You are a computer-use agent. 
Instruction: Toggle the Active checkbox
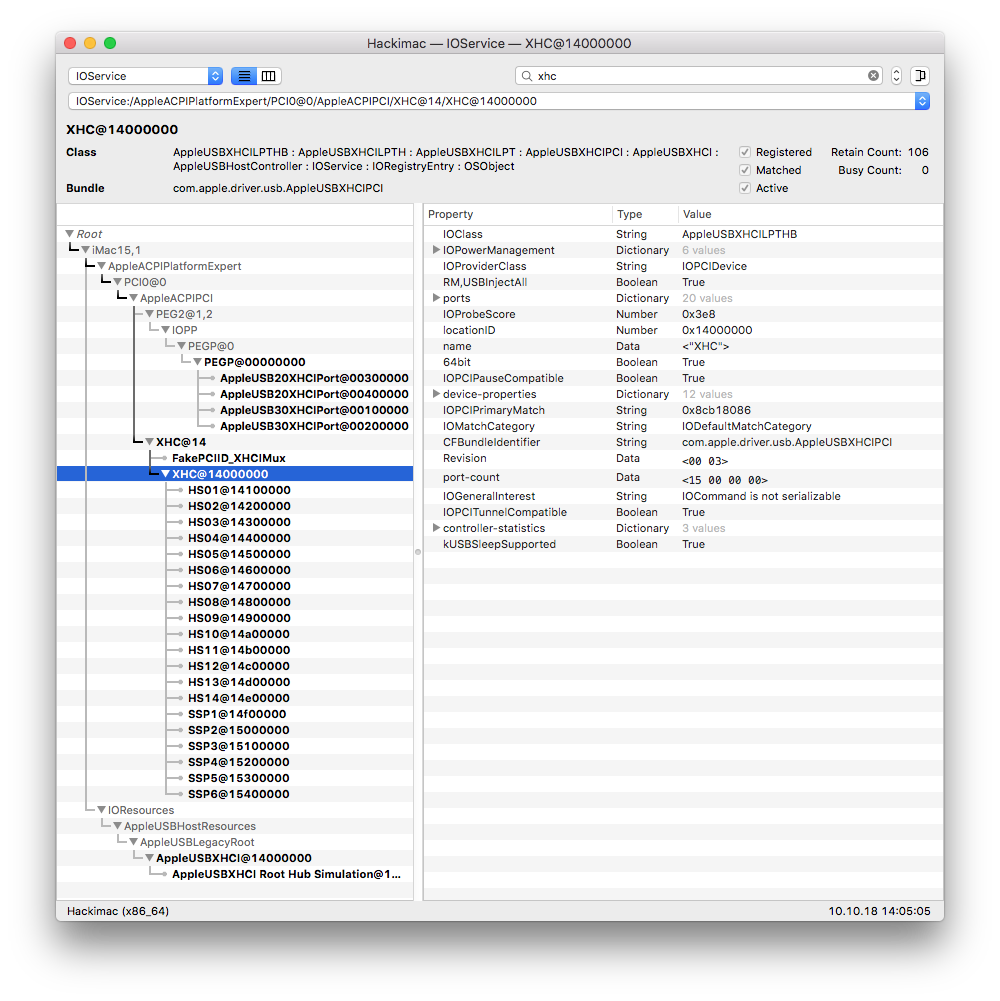tap(745, 188)
